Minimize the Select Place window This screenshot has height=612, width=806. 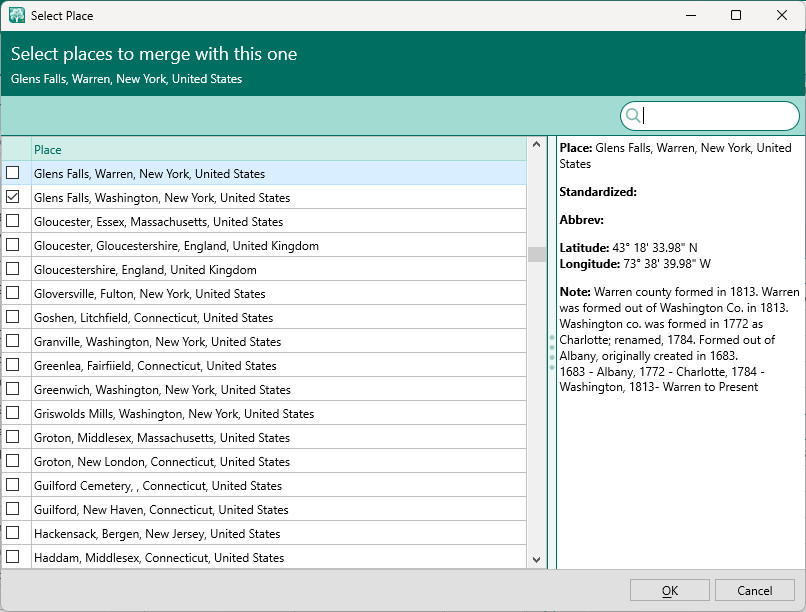[x=691, y=15]
